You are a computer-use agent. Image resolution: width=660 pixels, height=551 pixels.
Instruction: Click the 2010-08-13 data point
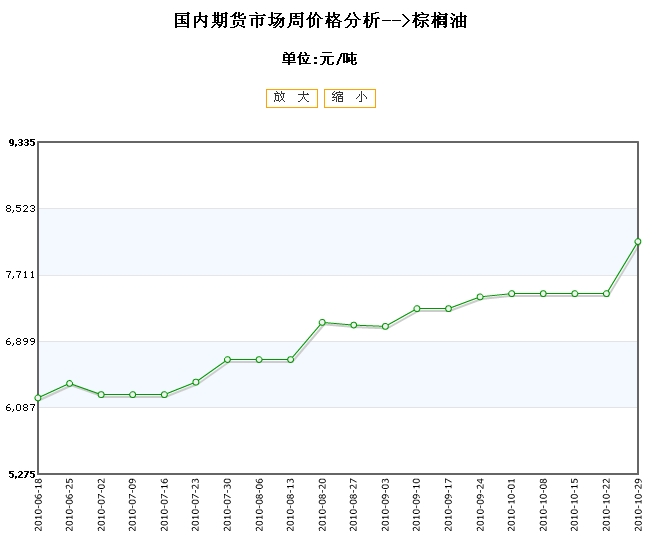(290, 359)
